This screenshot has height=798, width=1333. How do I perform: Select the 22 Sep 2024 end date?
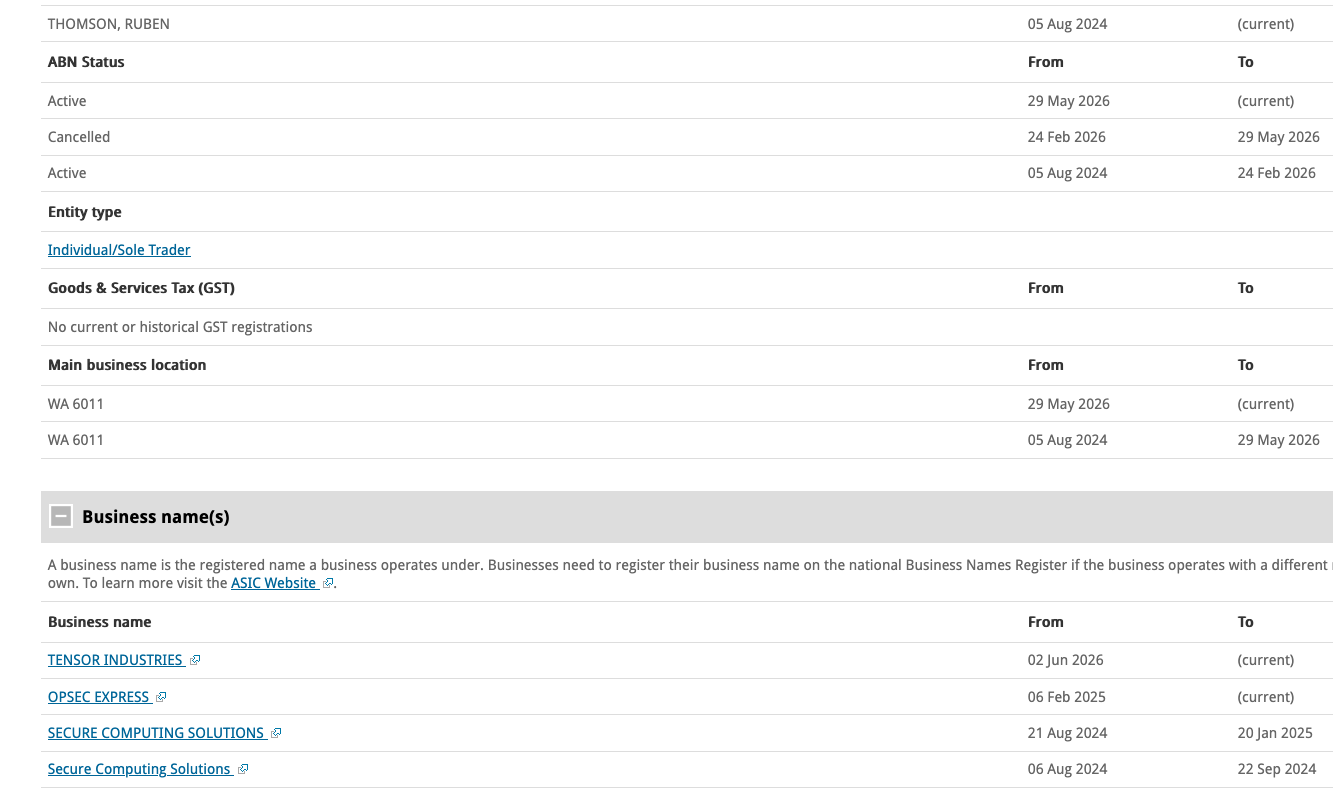click(1277, 769)
